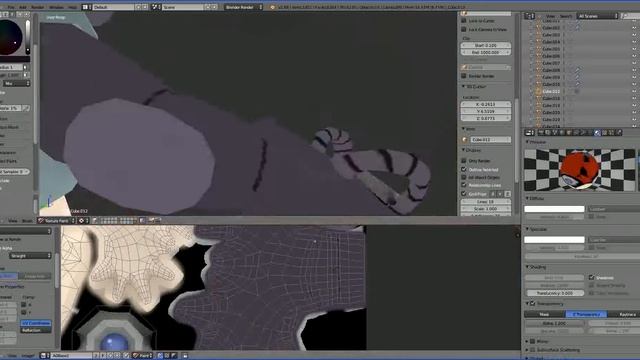Click the Outliner editor type selector icon
Viewport: 640px width, 360px height.
[529, 16]
